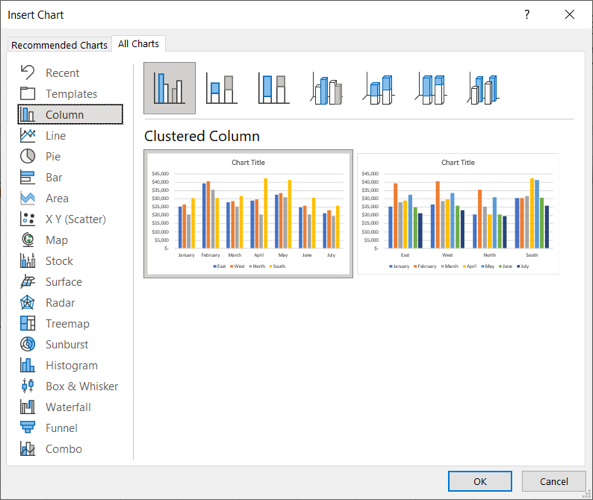Select the Map chart category
Screen dimensions: 593x500
[70, 240]
